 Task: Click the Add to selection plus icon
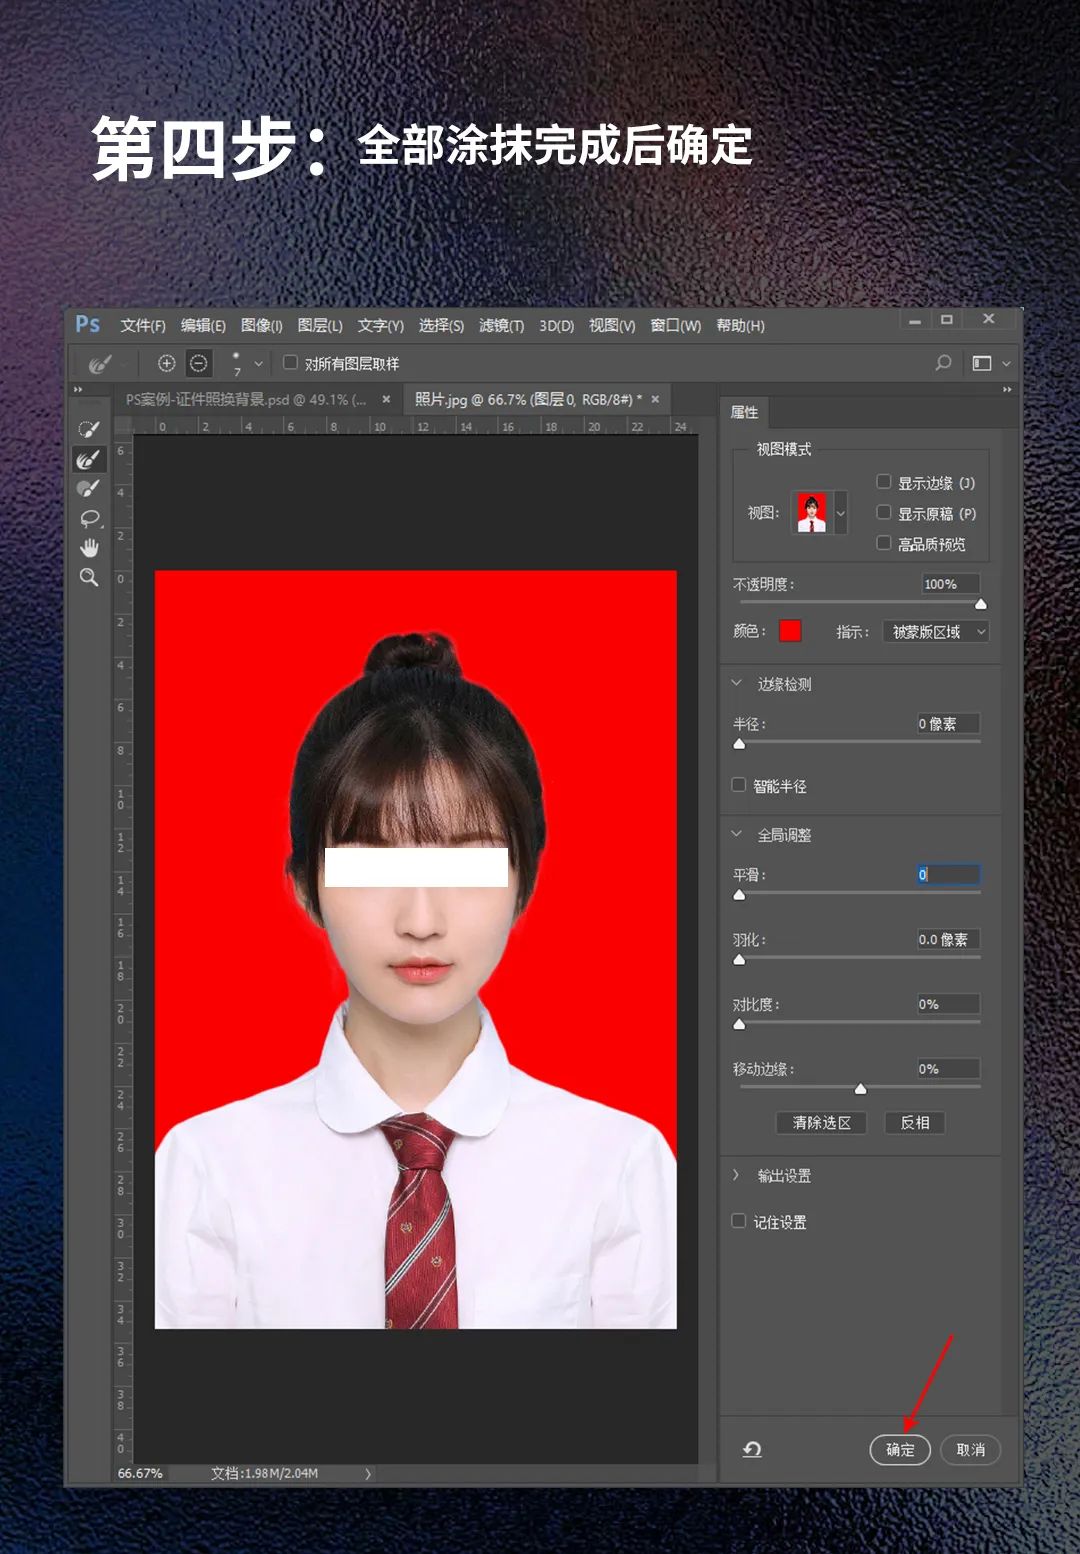point(167,364)
